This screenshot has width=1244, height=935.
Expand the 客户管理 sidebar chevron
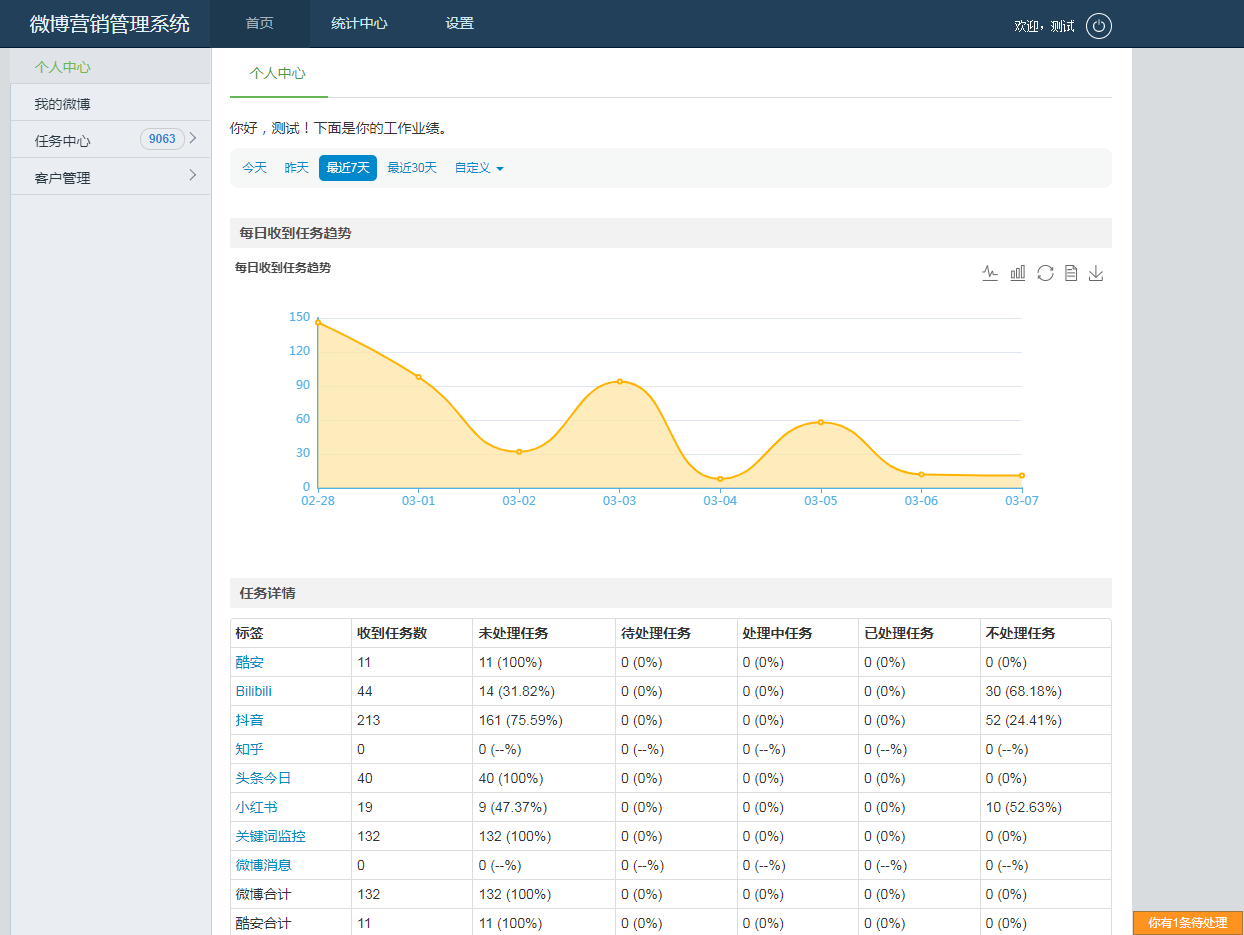tap(193, 176)
